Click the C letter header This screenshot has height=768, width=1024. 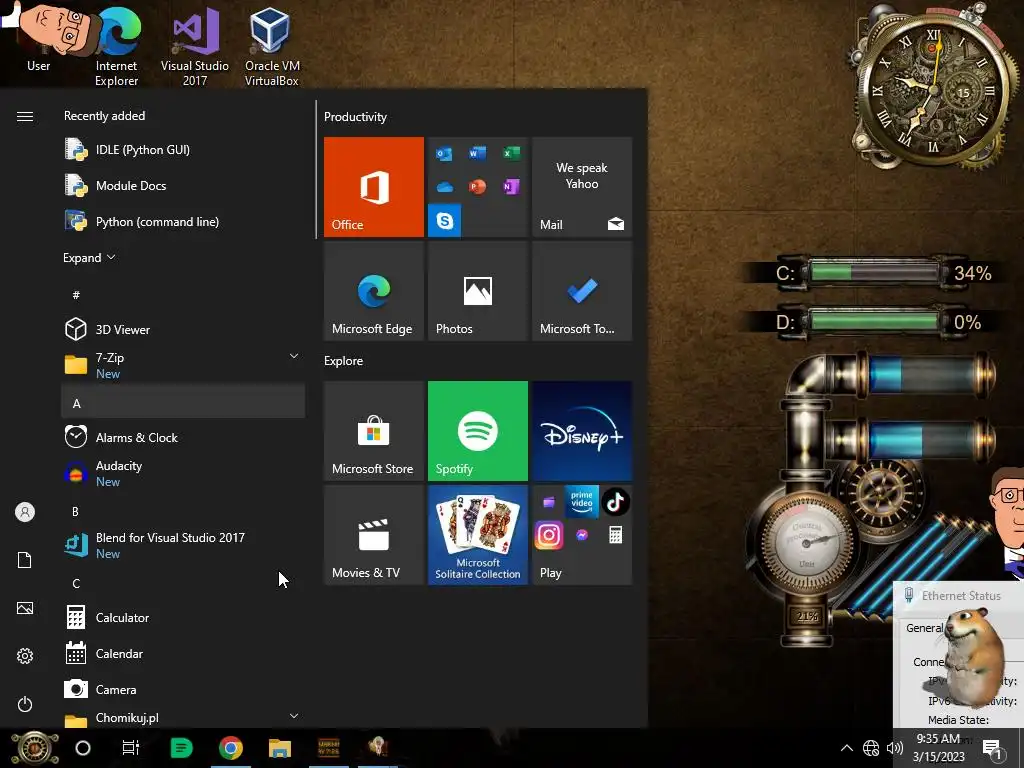[76, 583]
